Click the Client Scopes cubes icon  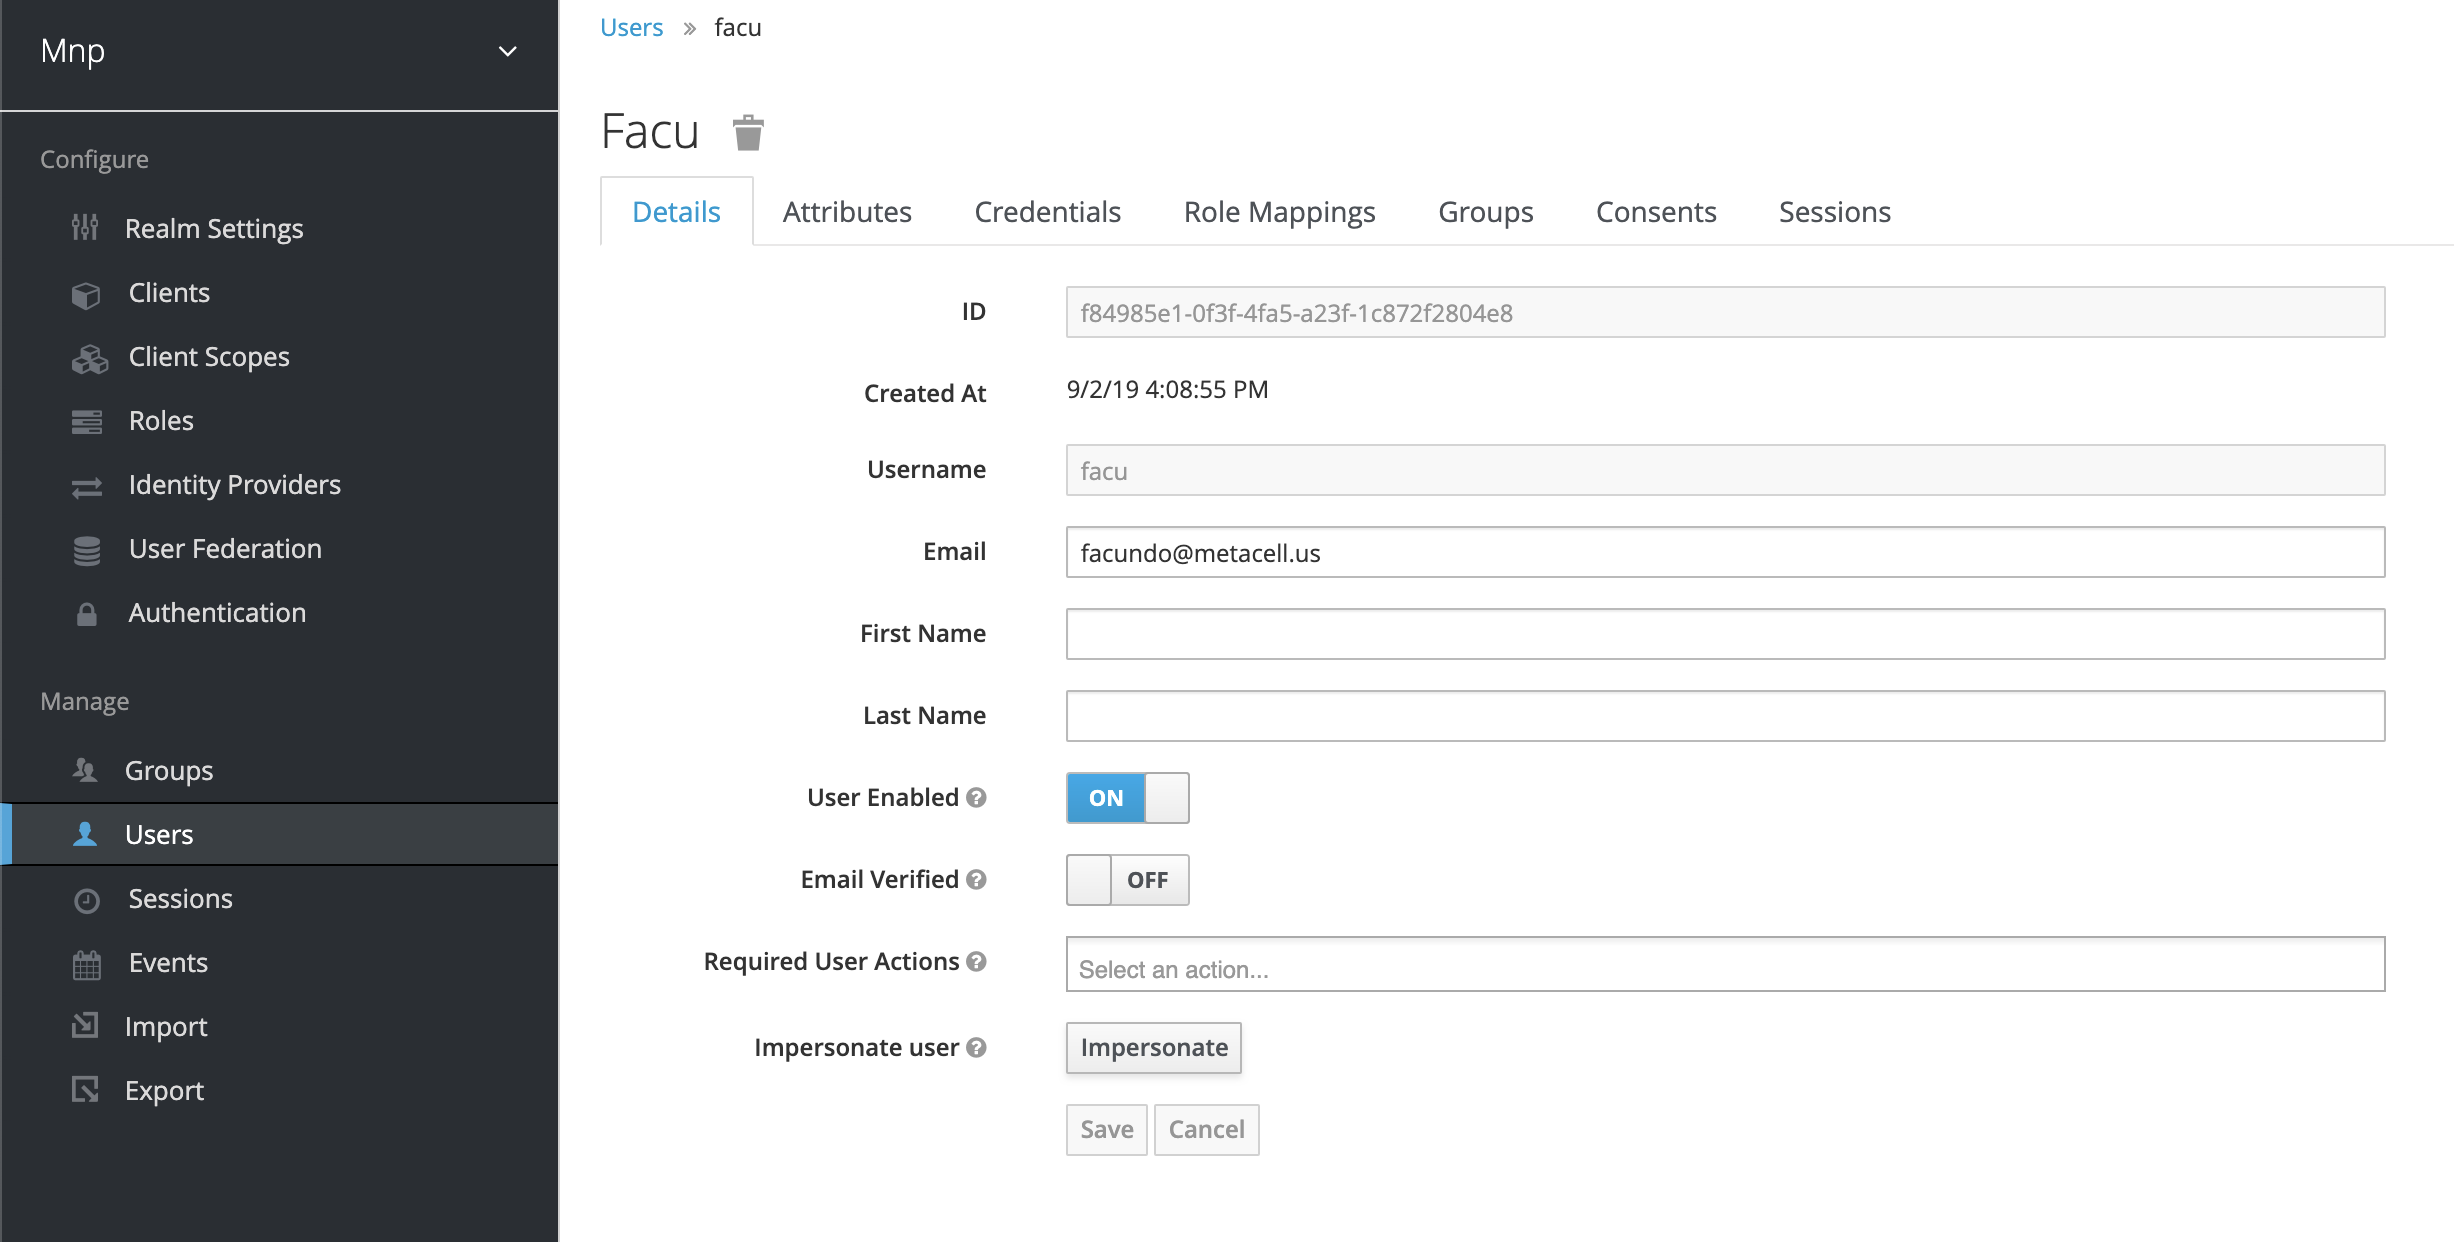(89, 358)
